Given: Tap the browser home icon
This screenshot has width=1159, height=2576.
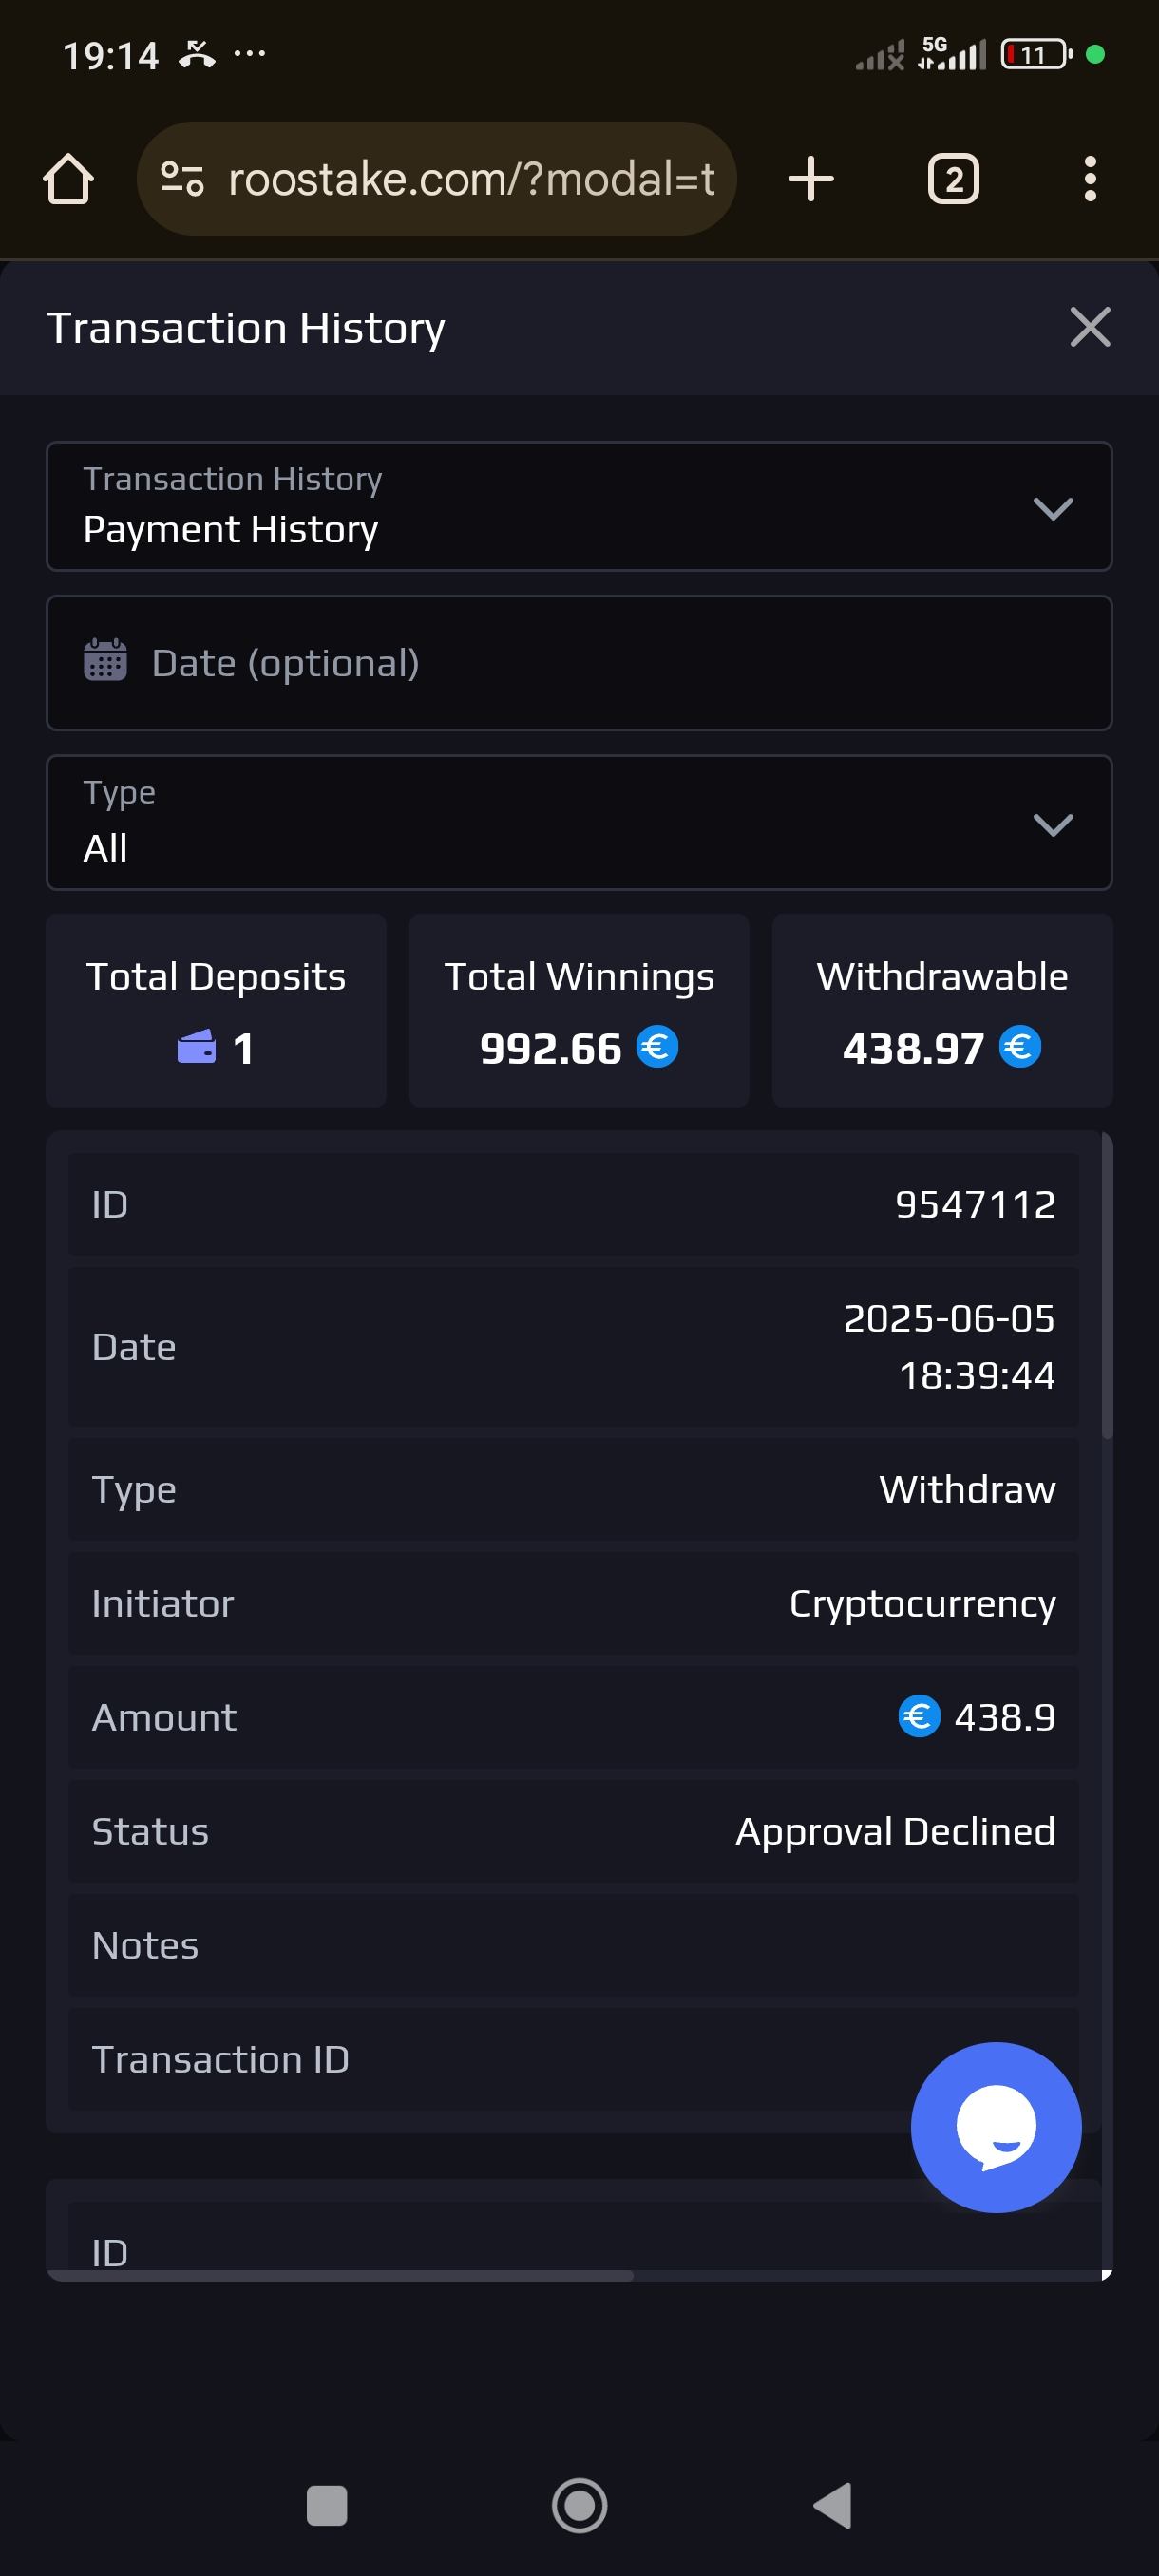Looking at the screenshot, I should tap(68, 179).
